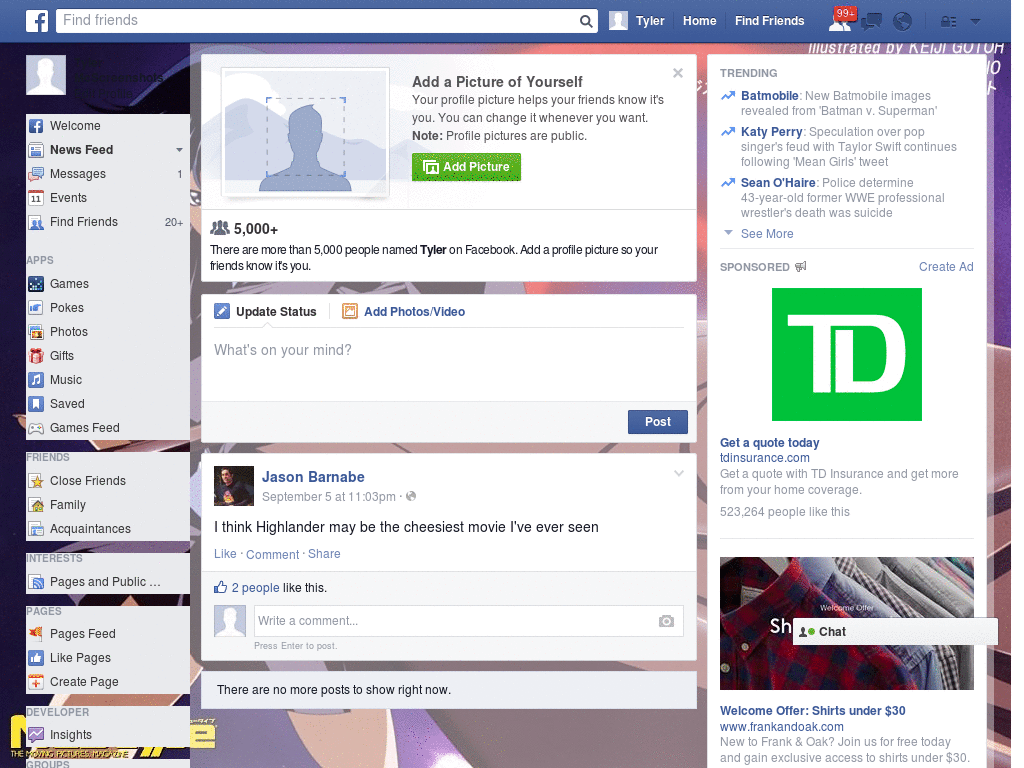Click the TD insurance ad image

(846, 355)
